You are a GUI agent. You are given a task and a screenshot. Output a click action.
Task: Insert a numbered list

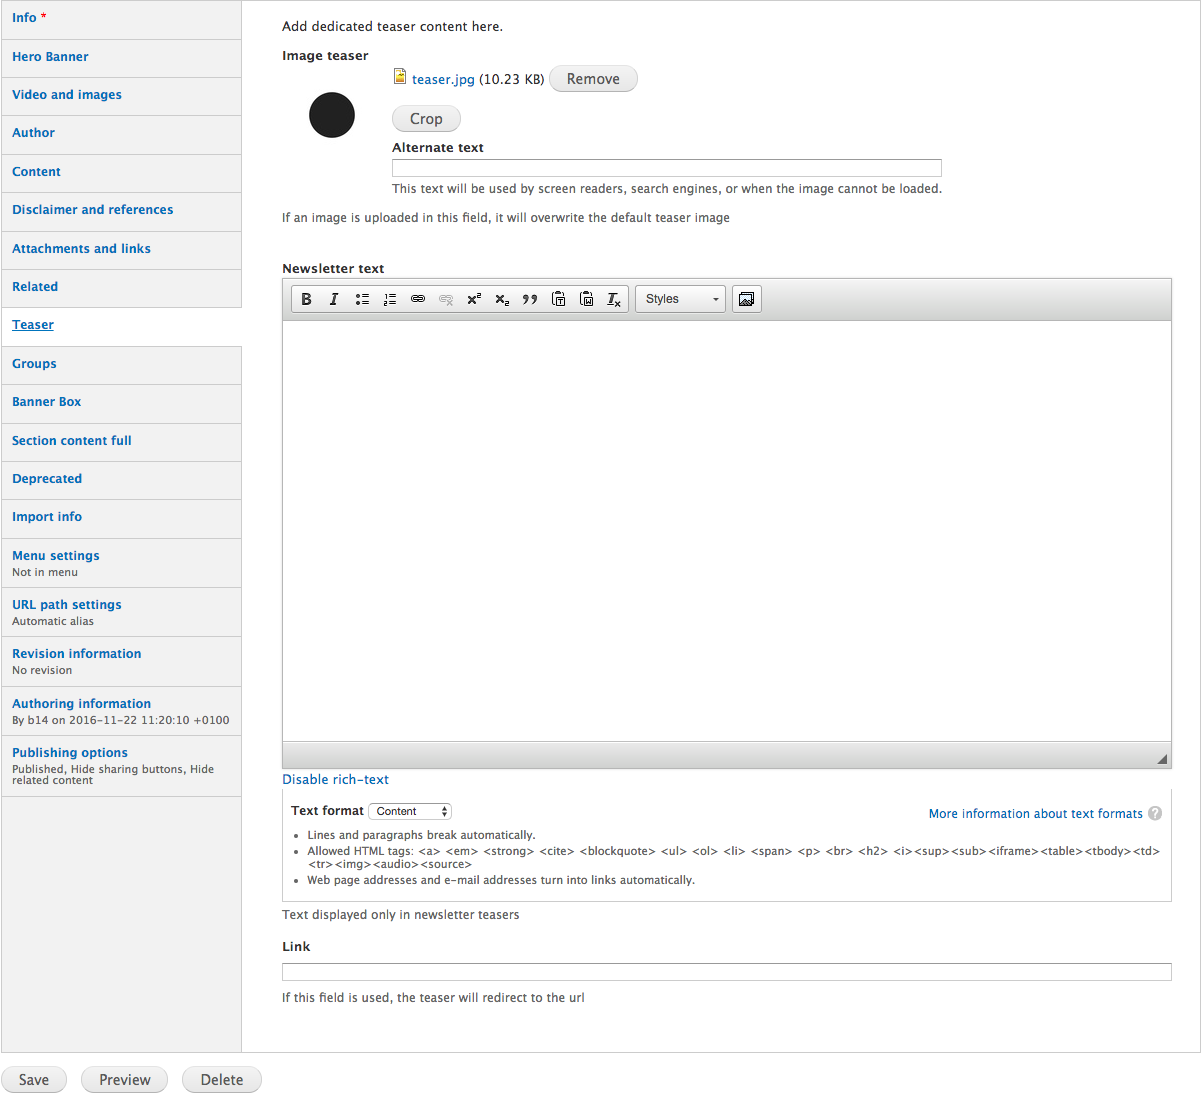pyautogui.click(x=390, y=299)
